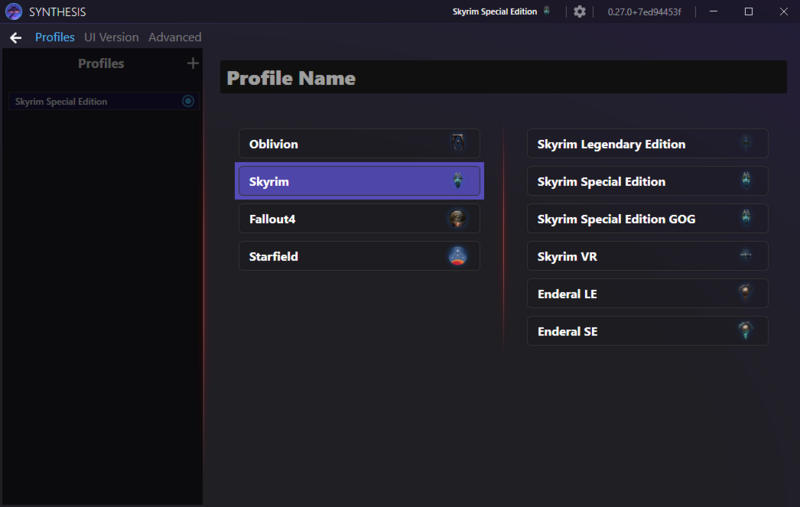This screenshot has height=507, width=800.
Task: Open the UI Version tab
Action: tap(111, 38)
